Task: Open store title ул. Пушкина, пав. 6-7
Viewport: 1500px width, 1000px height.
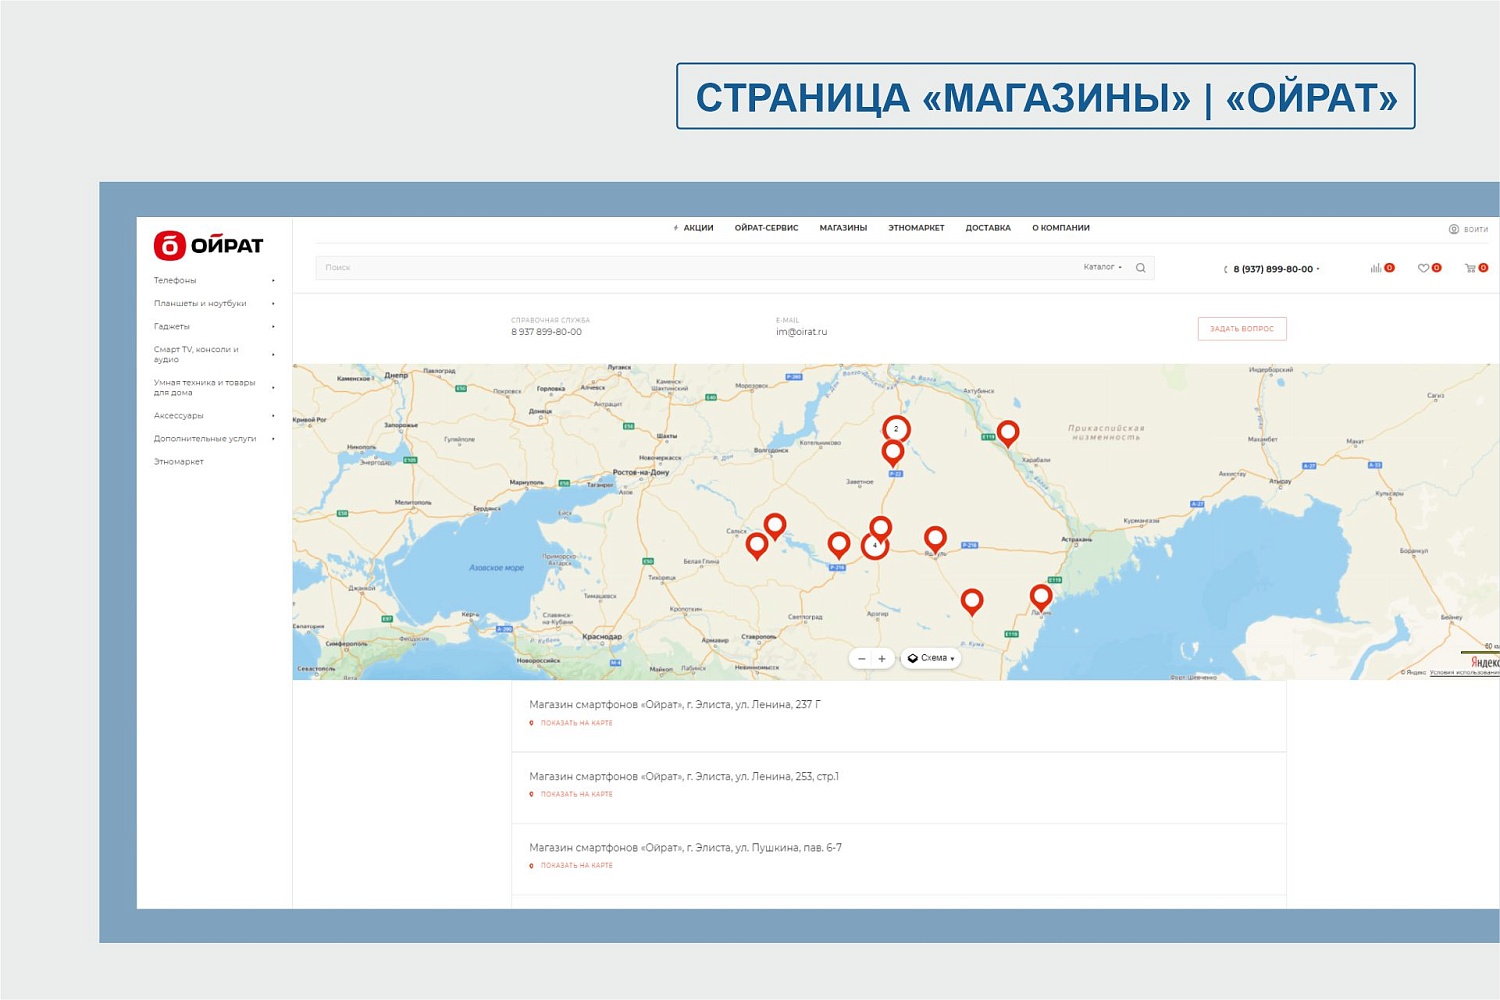Action: click(685, 848)
